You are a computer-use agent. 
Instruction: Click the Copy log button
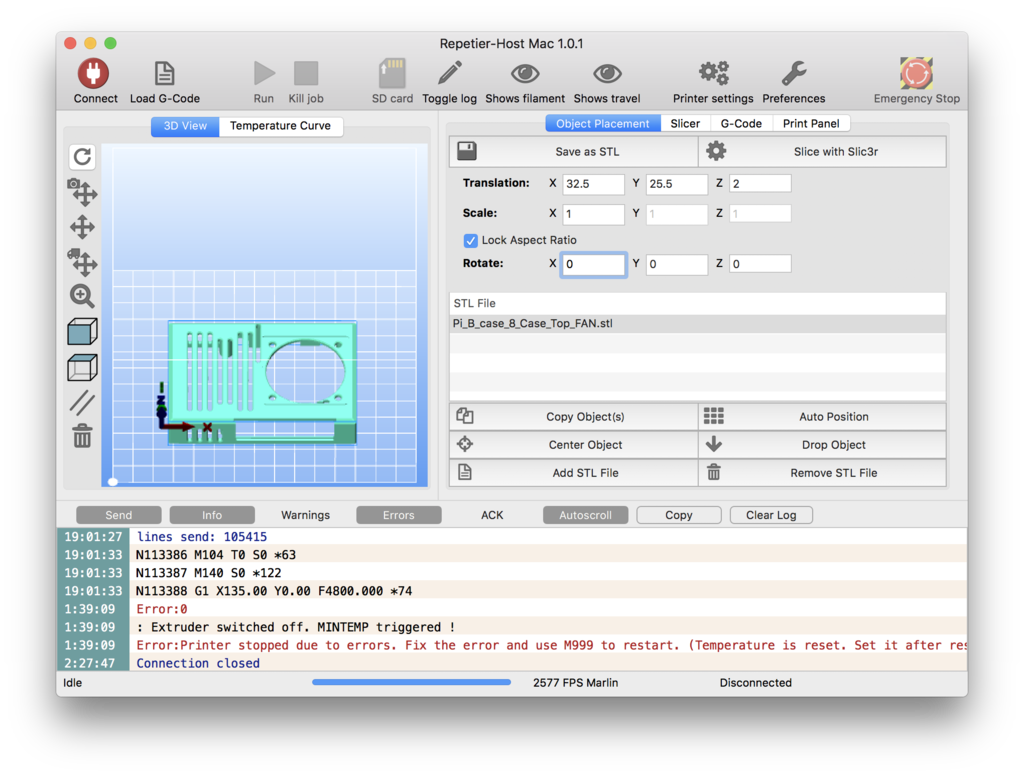(x=679, y=515)
